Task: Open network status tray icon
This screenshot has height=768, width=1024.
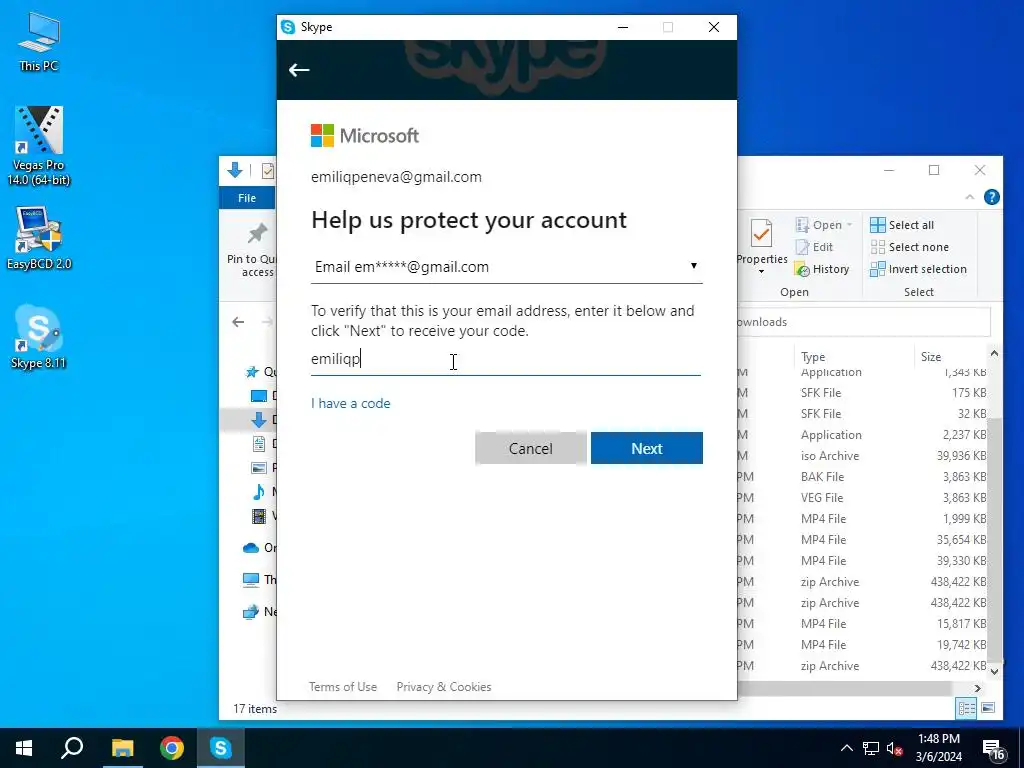Action: [x=871, y=748]
